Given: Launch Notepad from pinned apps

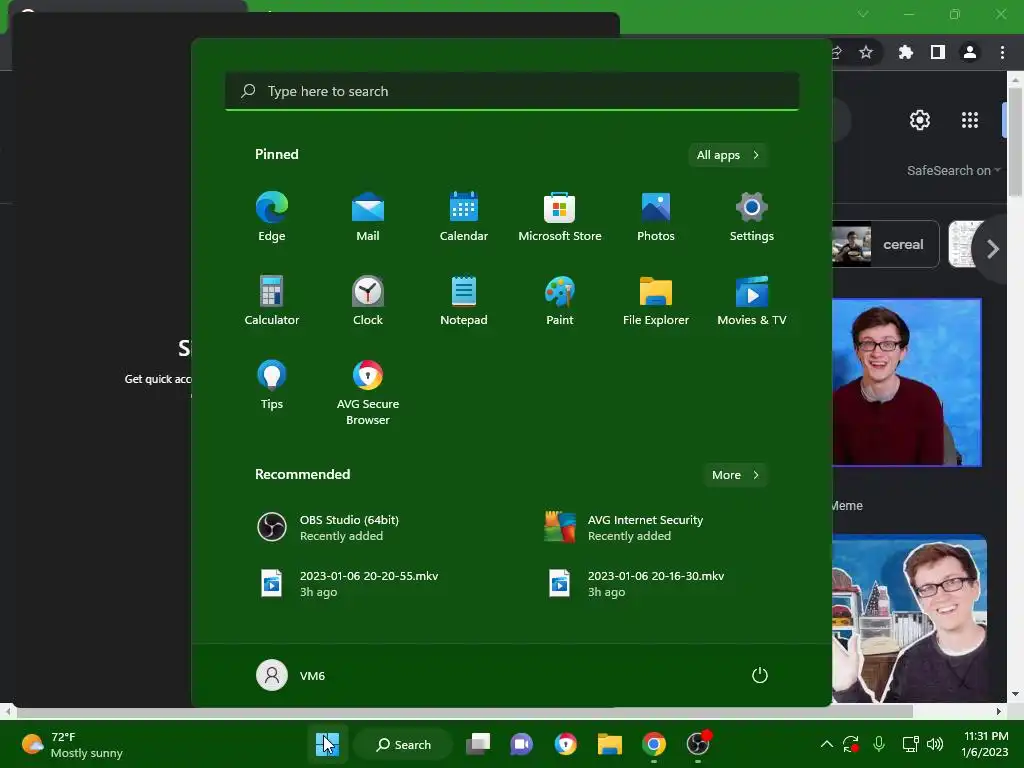Looking at the screenshot, I should click(x=464, y=301).
